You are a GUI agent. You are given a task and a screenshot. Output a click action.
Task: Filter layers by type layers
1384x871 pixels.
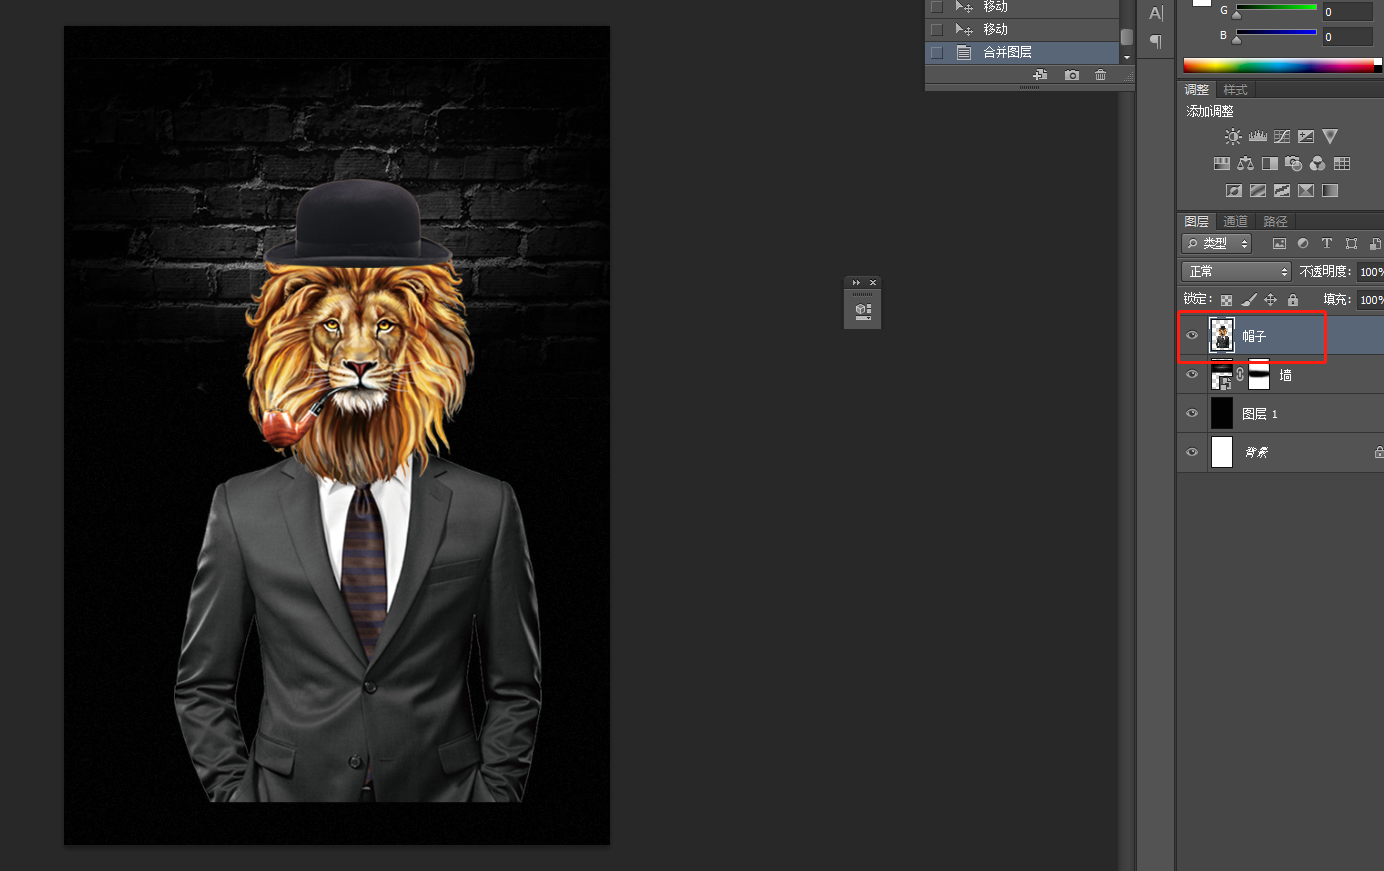coord(1327,243)
